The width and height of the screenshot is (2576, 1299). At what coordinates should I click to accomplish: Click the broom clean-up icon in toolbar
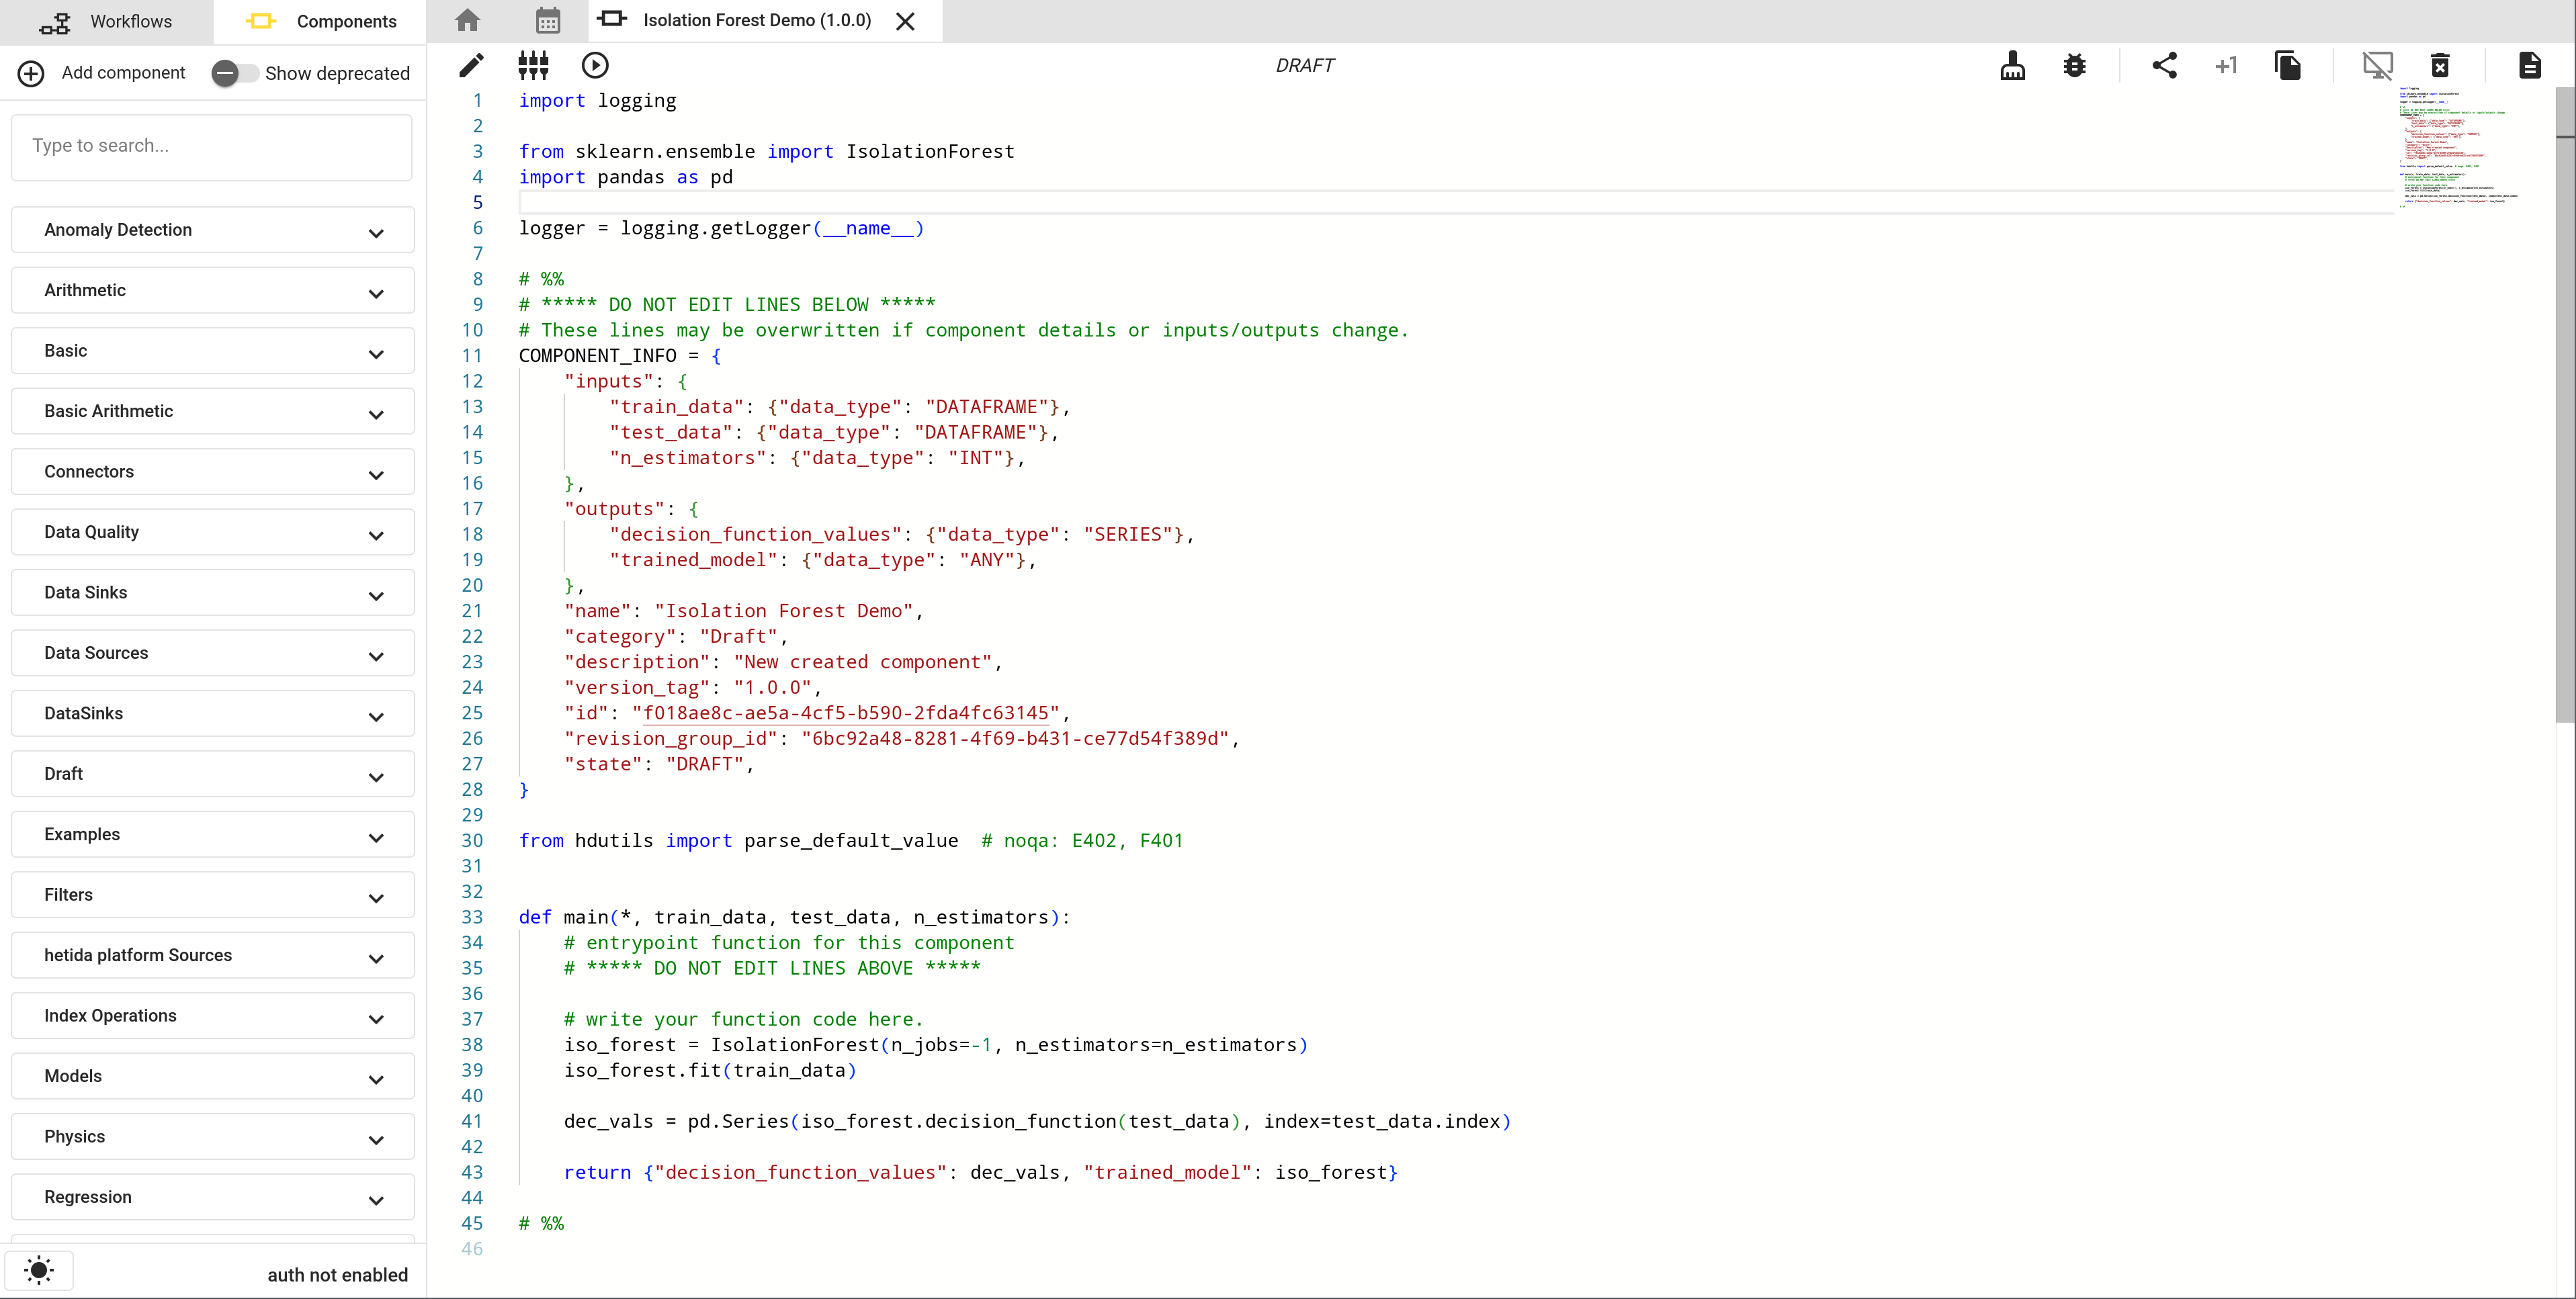[2013, 65]
